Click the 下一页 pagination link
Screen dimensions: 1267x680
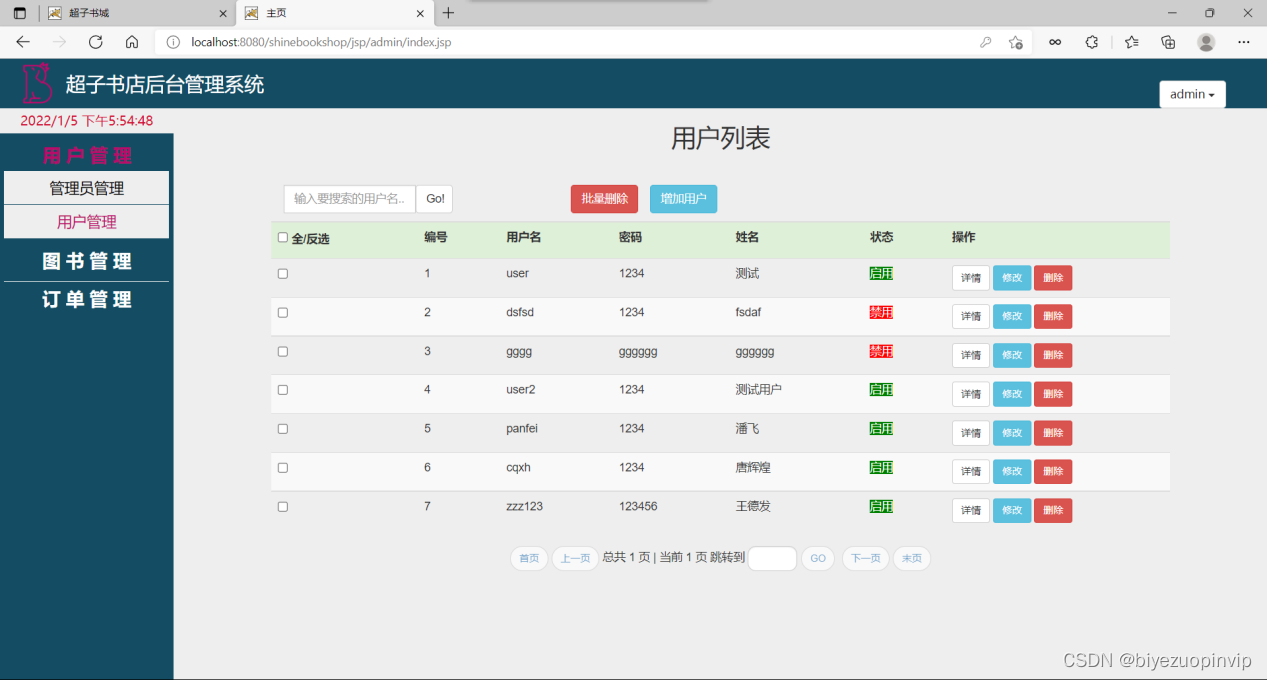click(866, 558)
